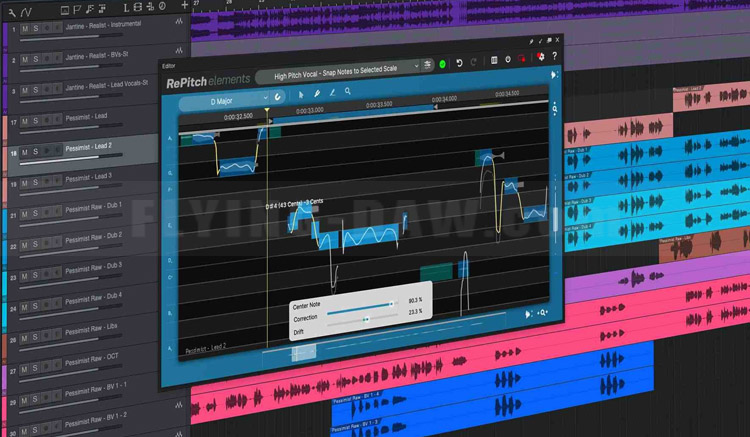Click the teal note block near C# row
This screenshot has width=750, height=437.
tap(436, 272)
